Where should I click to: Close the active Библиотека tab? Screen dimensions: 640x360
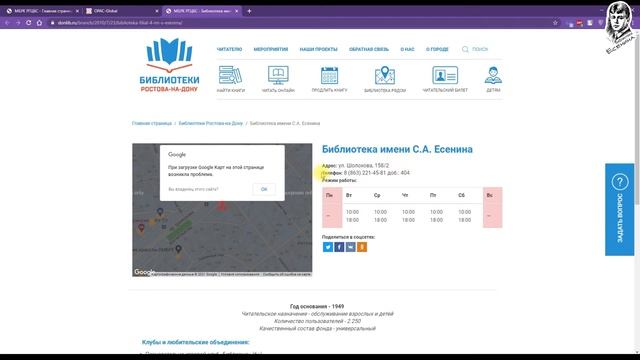point(236,11)
